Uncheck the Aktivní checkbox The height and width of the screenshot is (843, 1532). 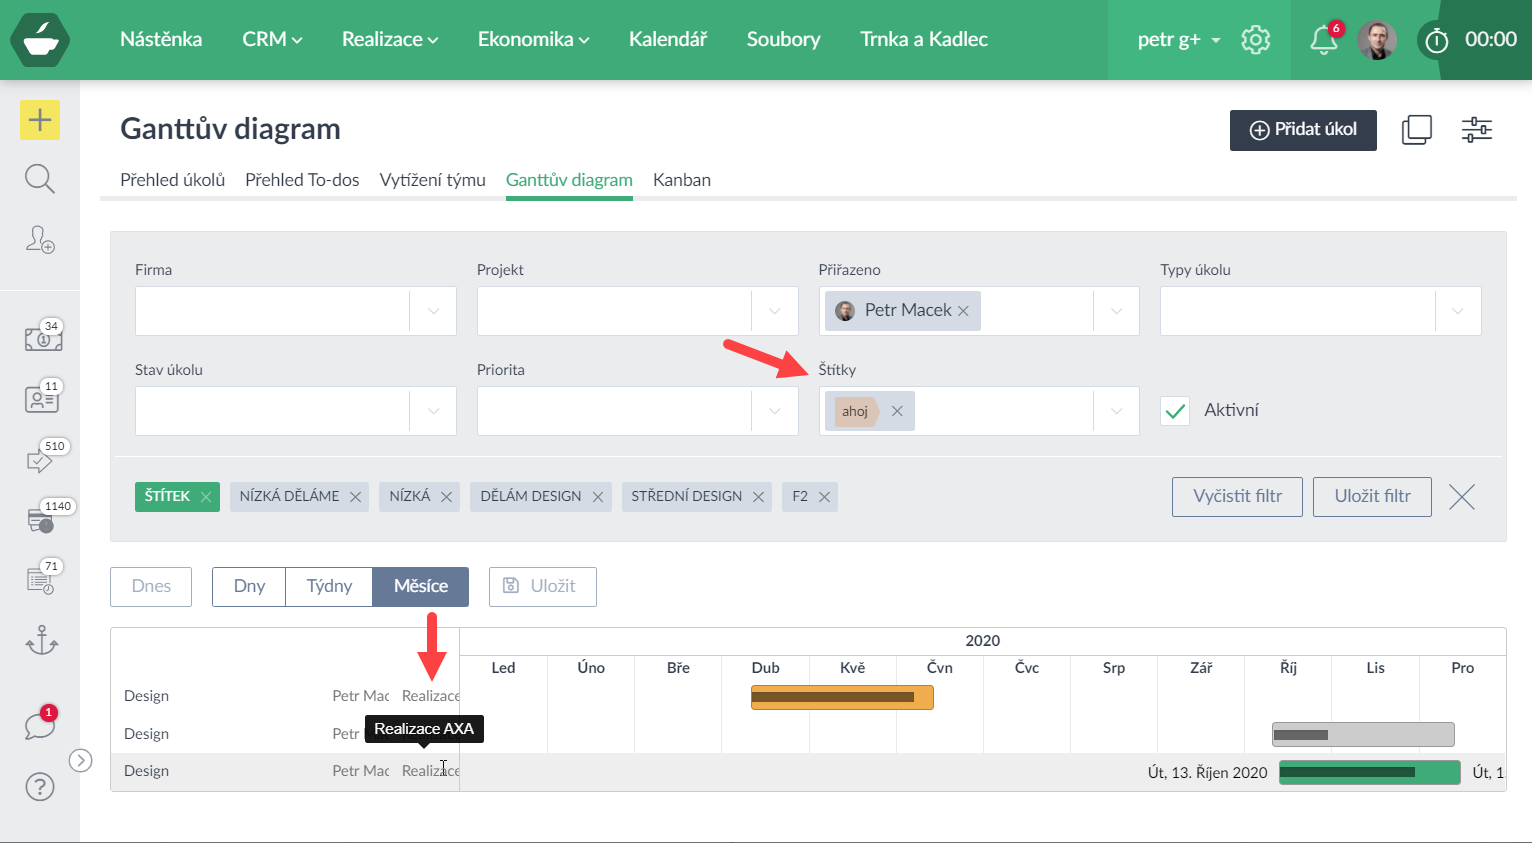click(x=1175, y=411)
